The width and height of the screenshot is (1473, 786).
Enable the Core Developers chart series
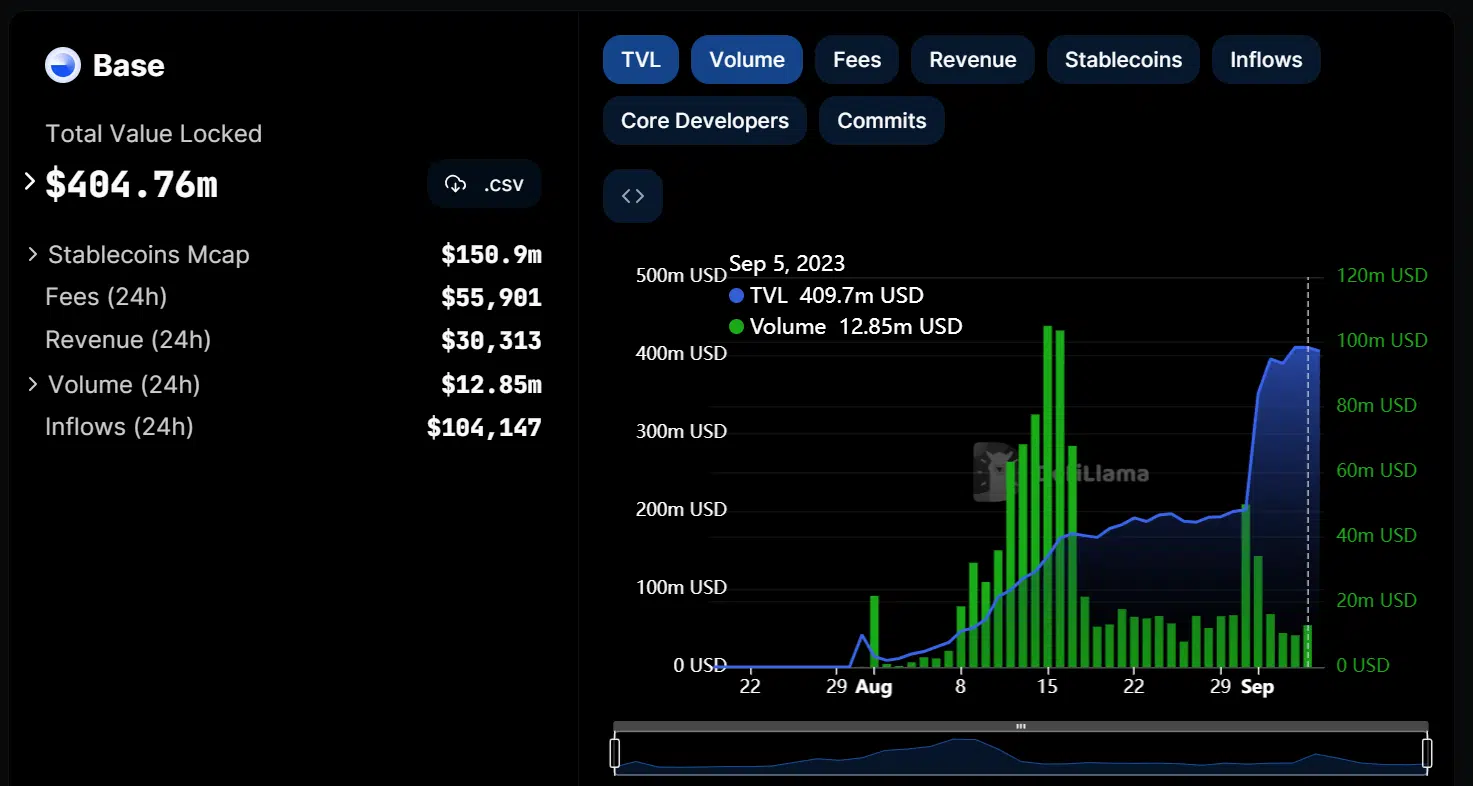pos(705,121)
